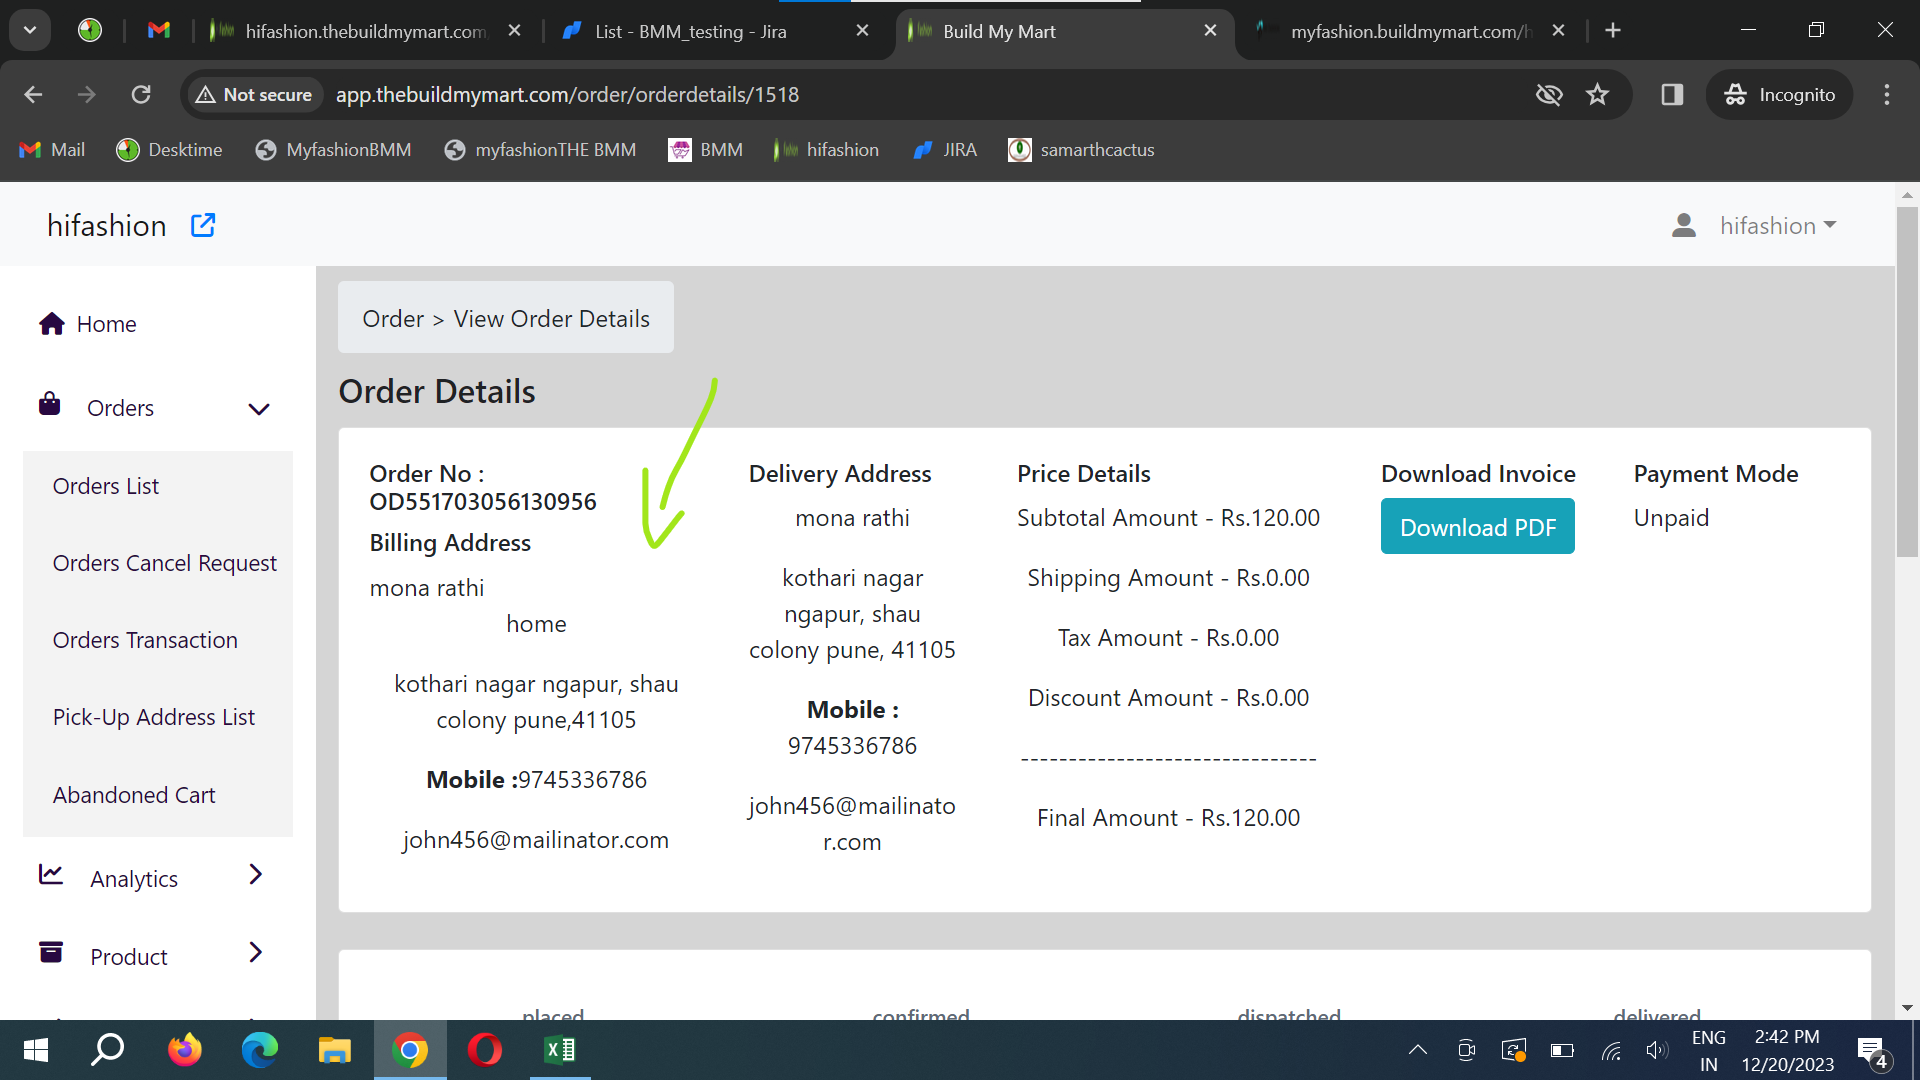Open the JIRA bookmark
This screenshot has height=1080, width=1920.
[945, 150]
